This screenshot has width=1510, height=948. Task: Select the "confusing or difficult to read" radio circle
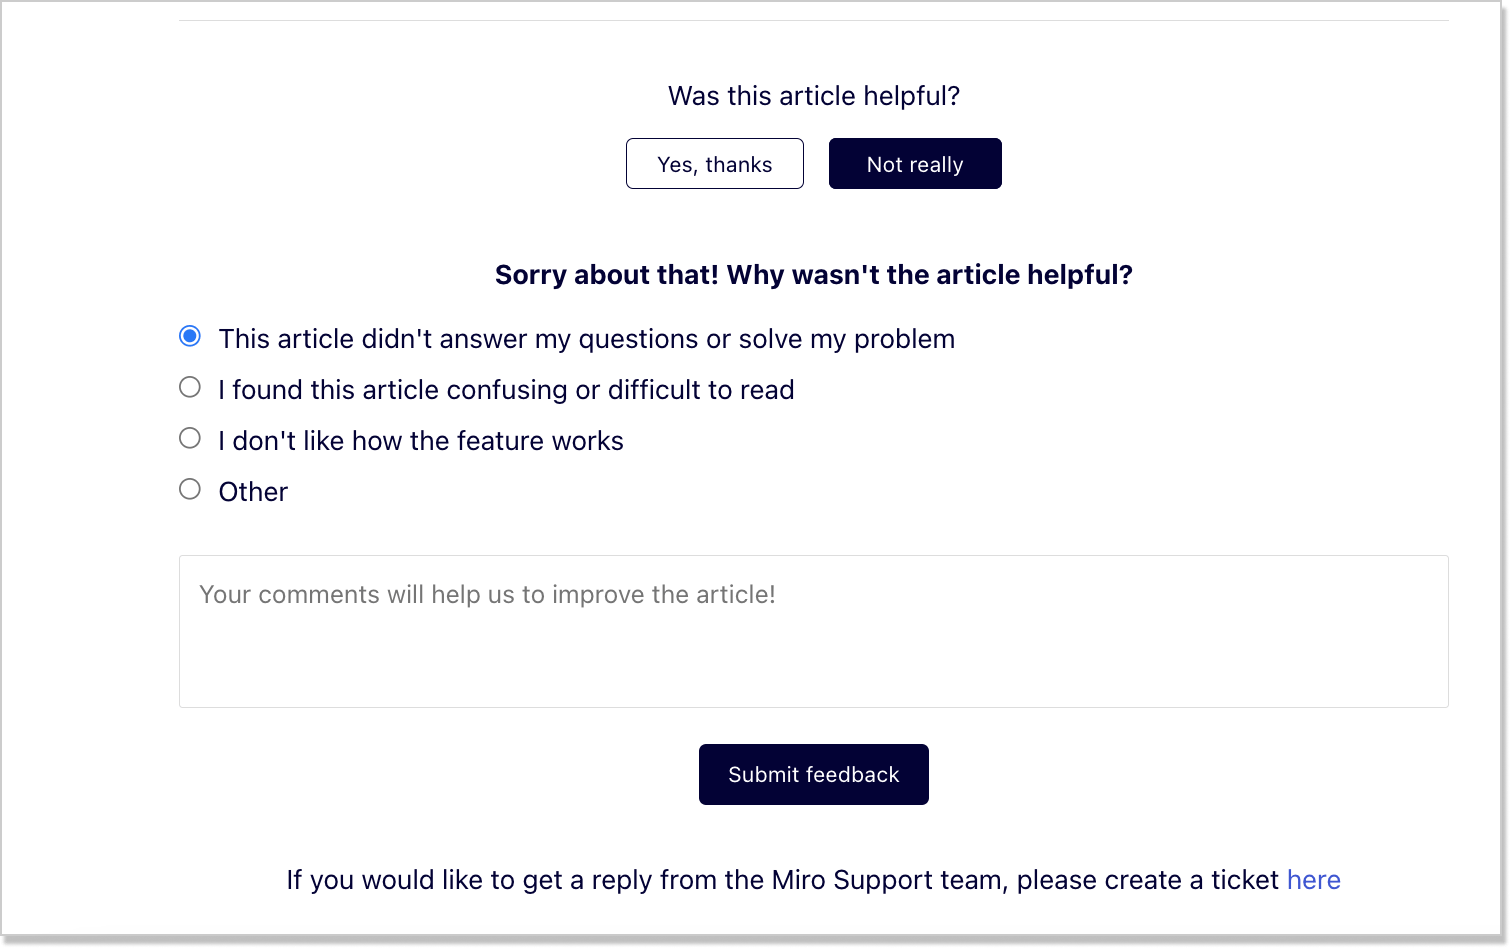click(190, 387)
